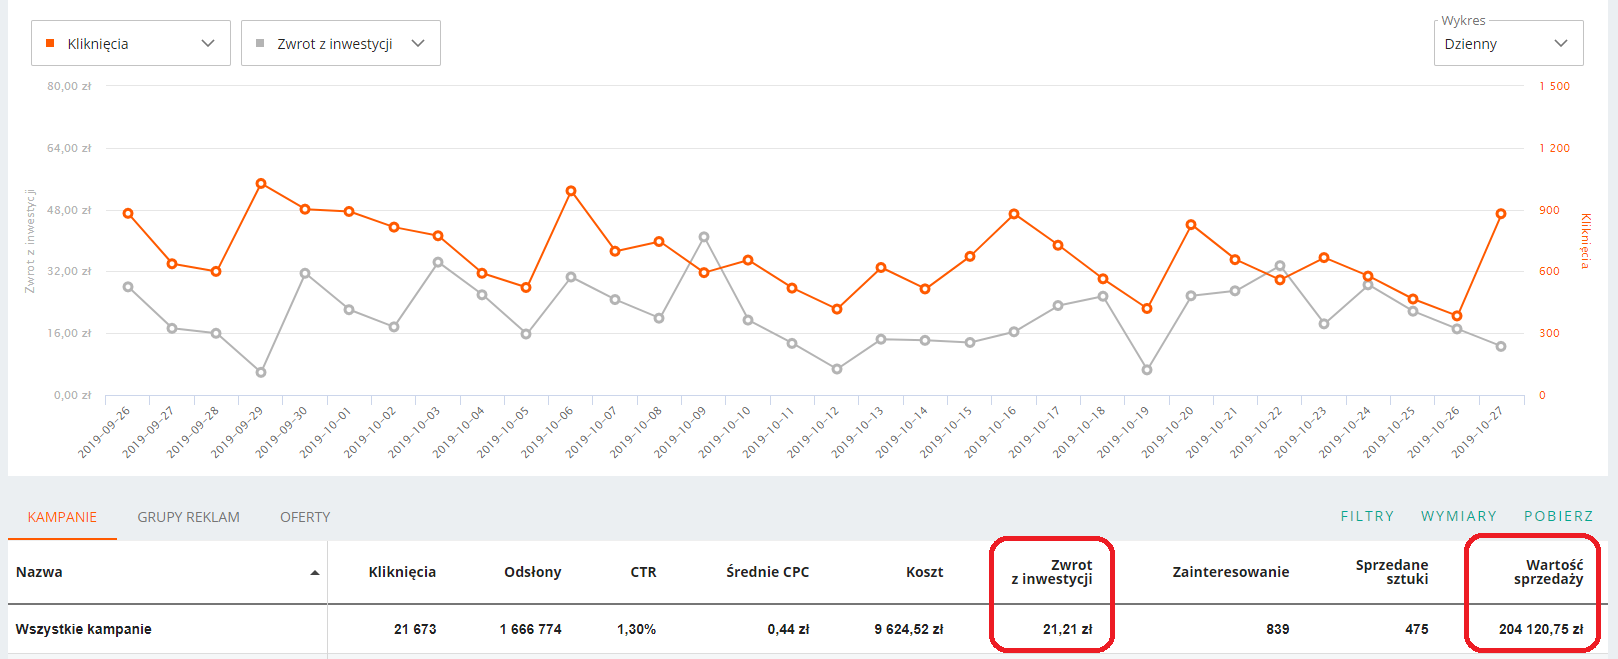Sort table by Kliknięcia column header
The height and width of the screenshot is (659, 1618).
[402, 572]
